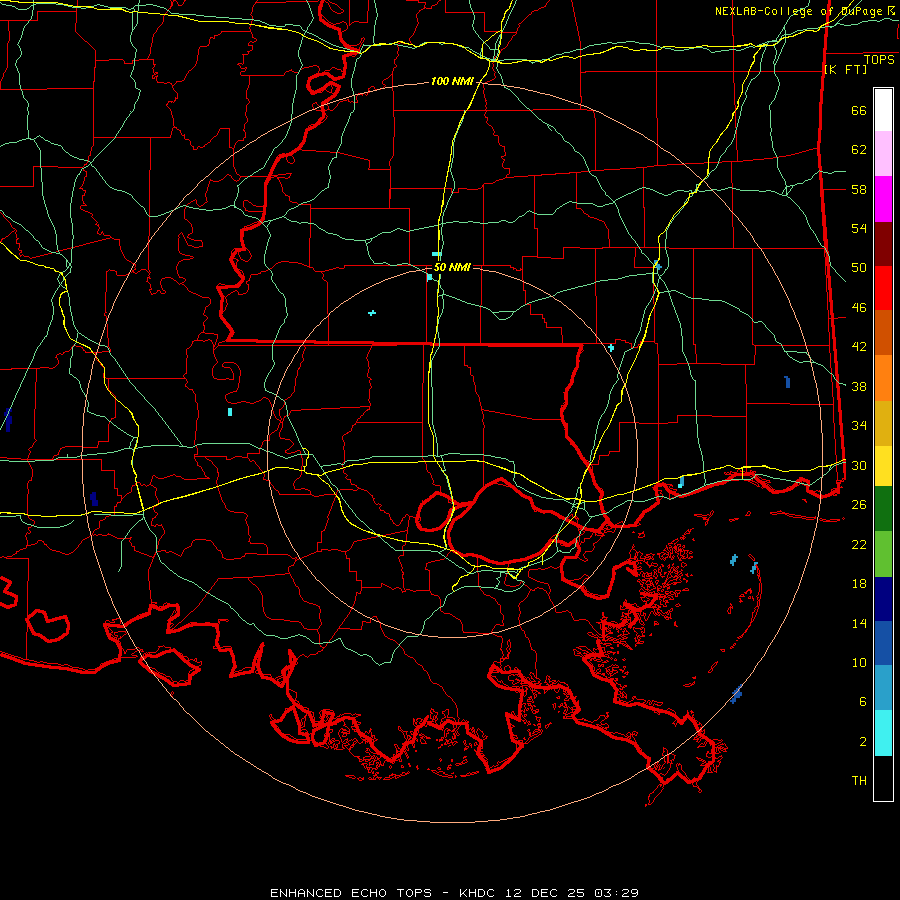Click the bright red legend color band
This screenshot has height=900, width=900.
click(x=883, y=288)
